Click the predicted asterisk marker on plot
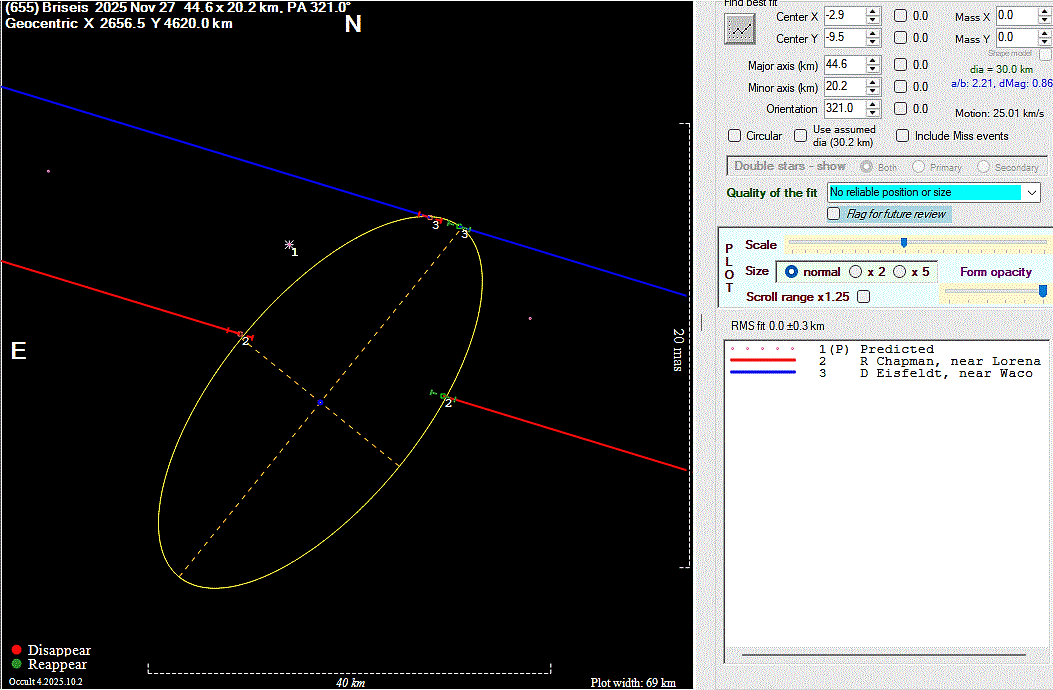1053x690 pixels. tap(289, 245)
